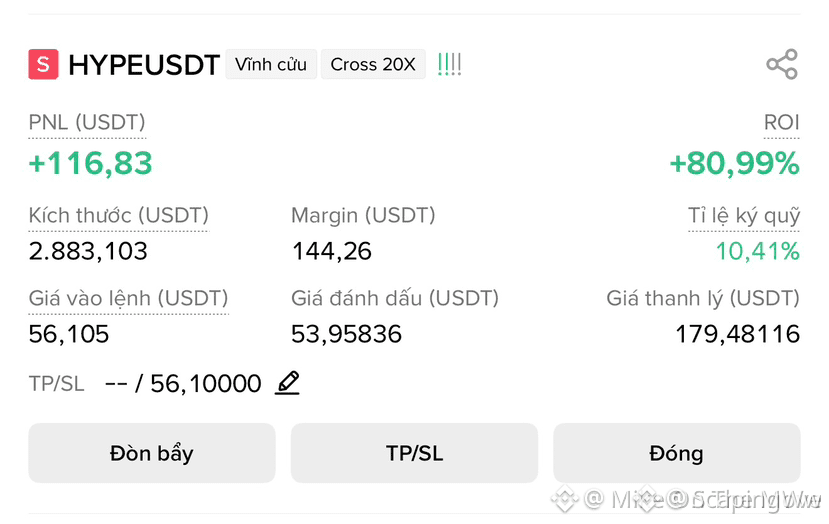The image size is (829, 524).
Task: Open the Đòn bẩy leverage button
Action: (152, 453)
